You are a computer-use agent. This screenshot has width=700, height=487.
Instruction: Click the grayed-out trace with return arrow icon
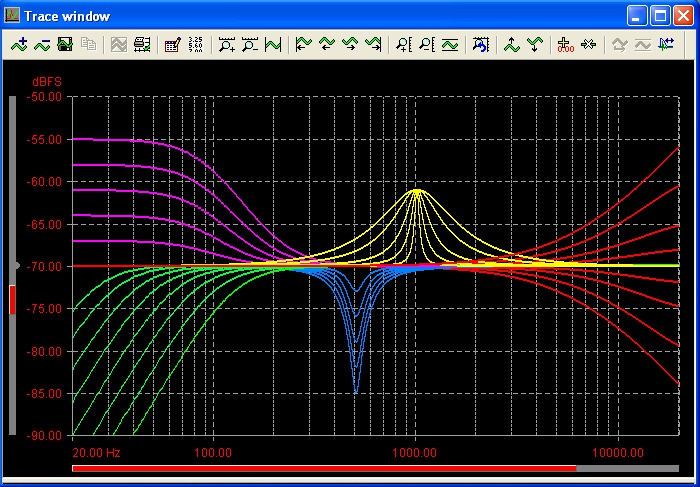click(620, 44)
